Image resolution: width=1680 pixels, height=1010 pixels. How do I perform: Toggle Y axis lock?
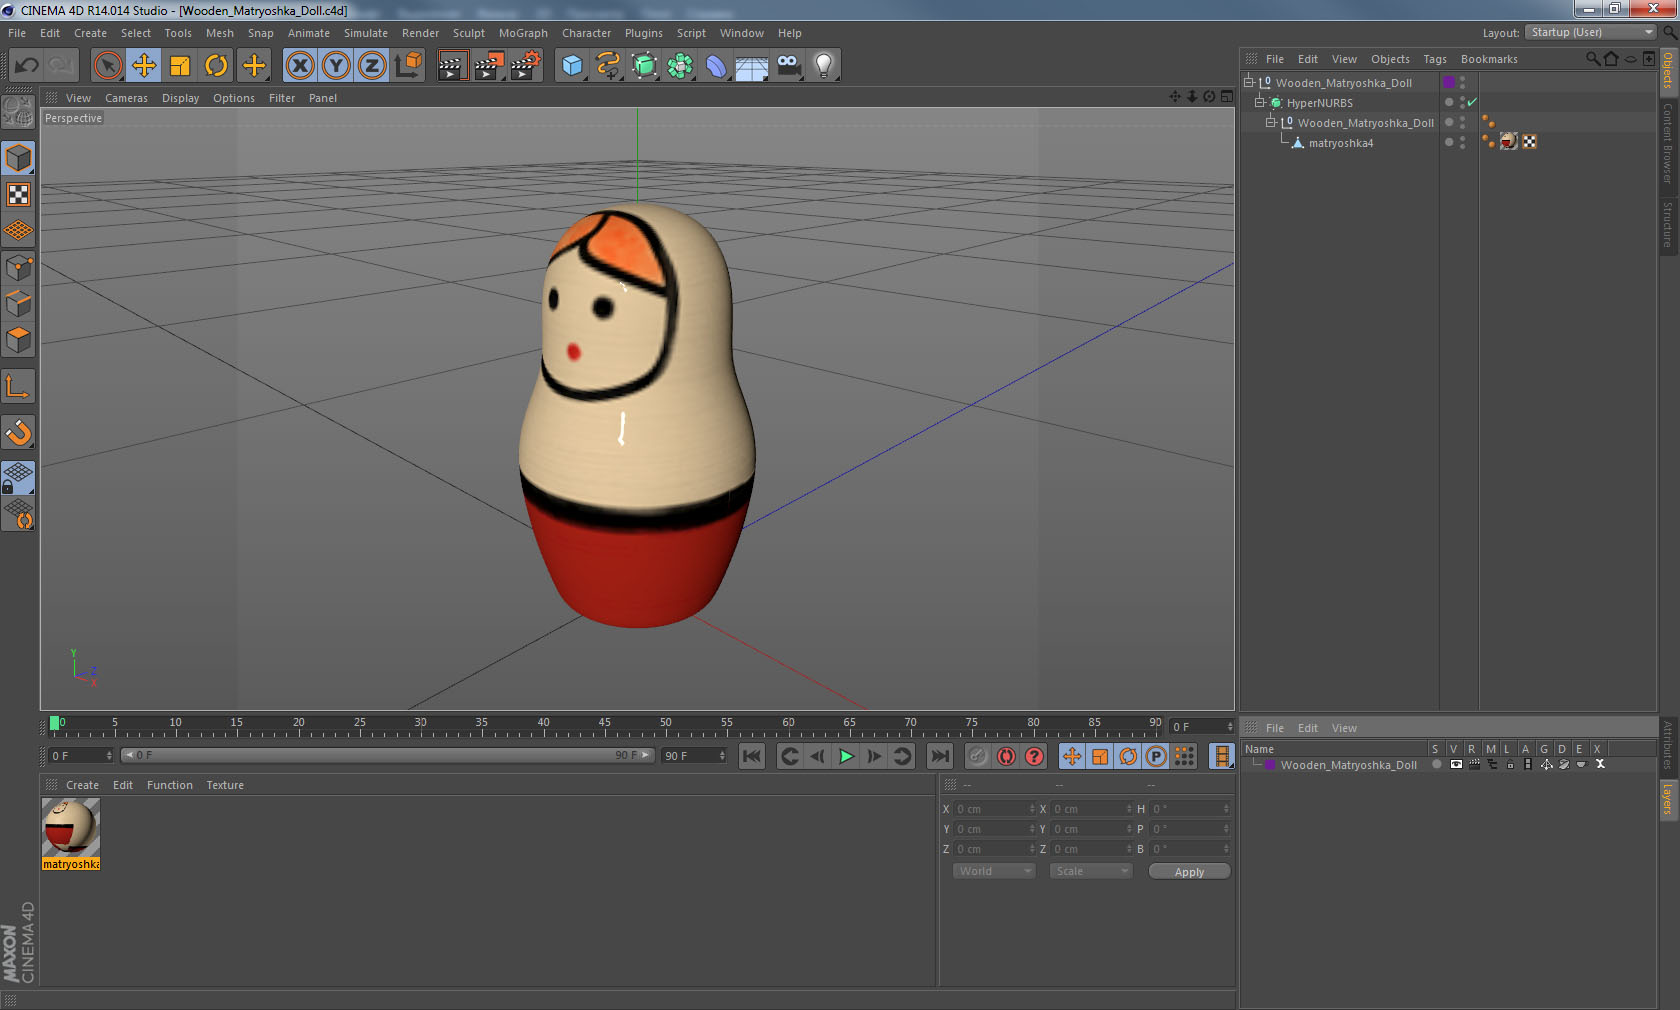tap(336, 66)
